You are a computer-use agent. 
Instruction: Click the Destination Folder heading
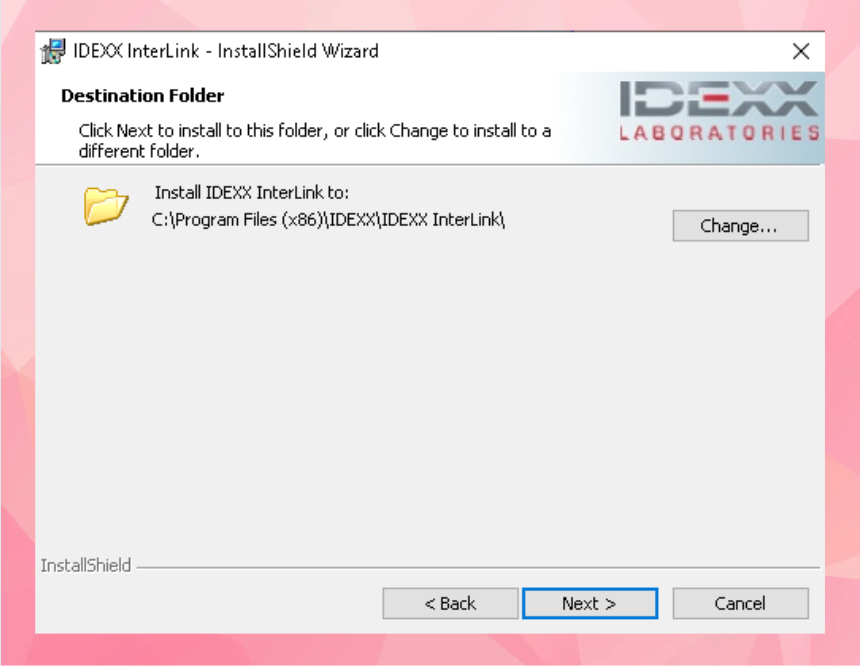[143, 95]
